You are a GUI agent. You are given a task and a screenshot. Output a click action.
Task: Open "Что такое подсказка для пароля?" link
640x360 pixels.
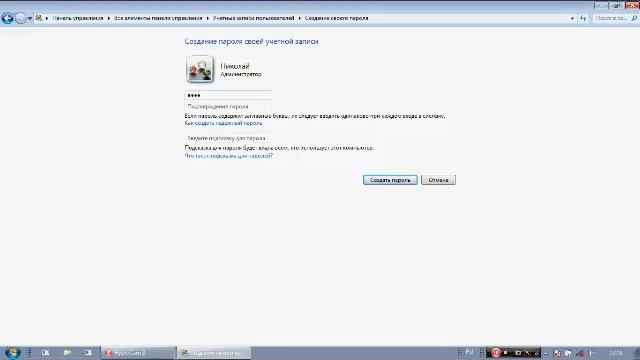[229, 156]
